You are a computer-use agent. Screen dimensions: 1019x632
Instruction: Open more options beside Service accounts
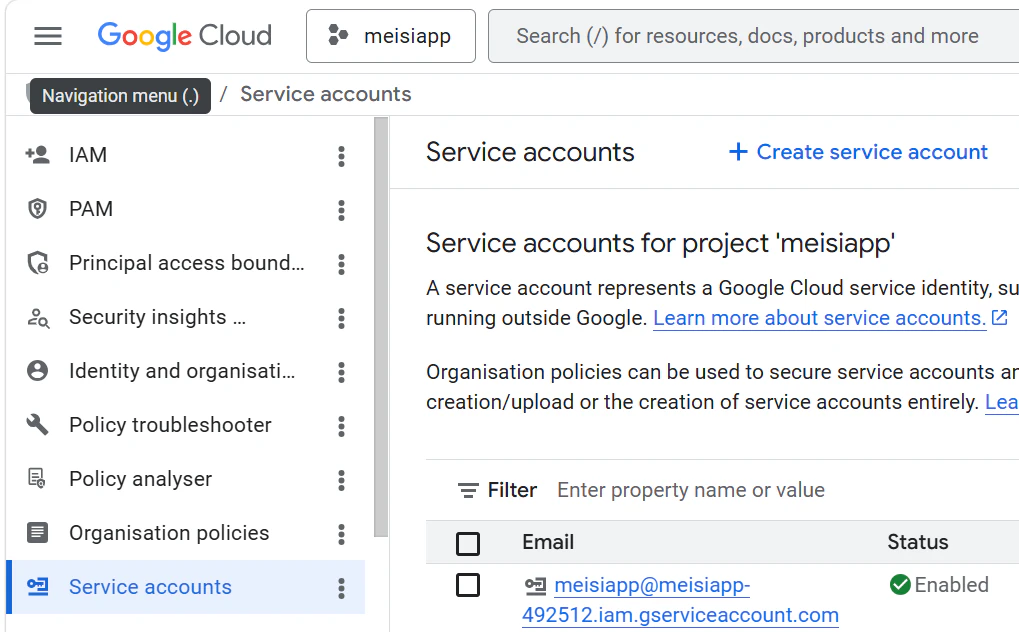coord(341,588)
